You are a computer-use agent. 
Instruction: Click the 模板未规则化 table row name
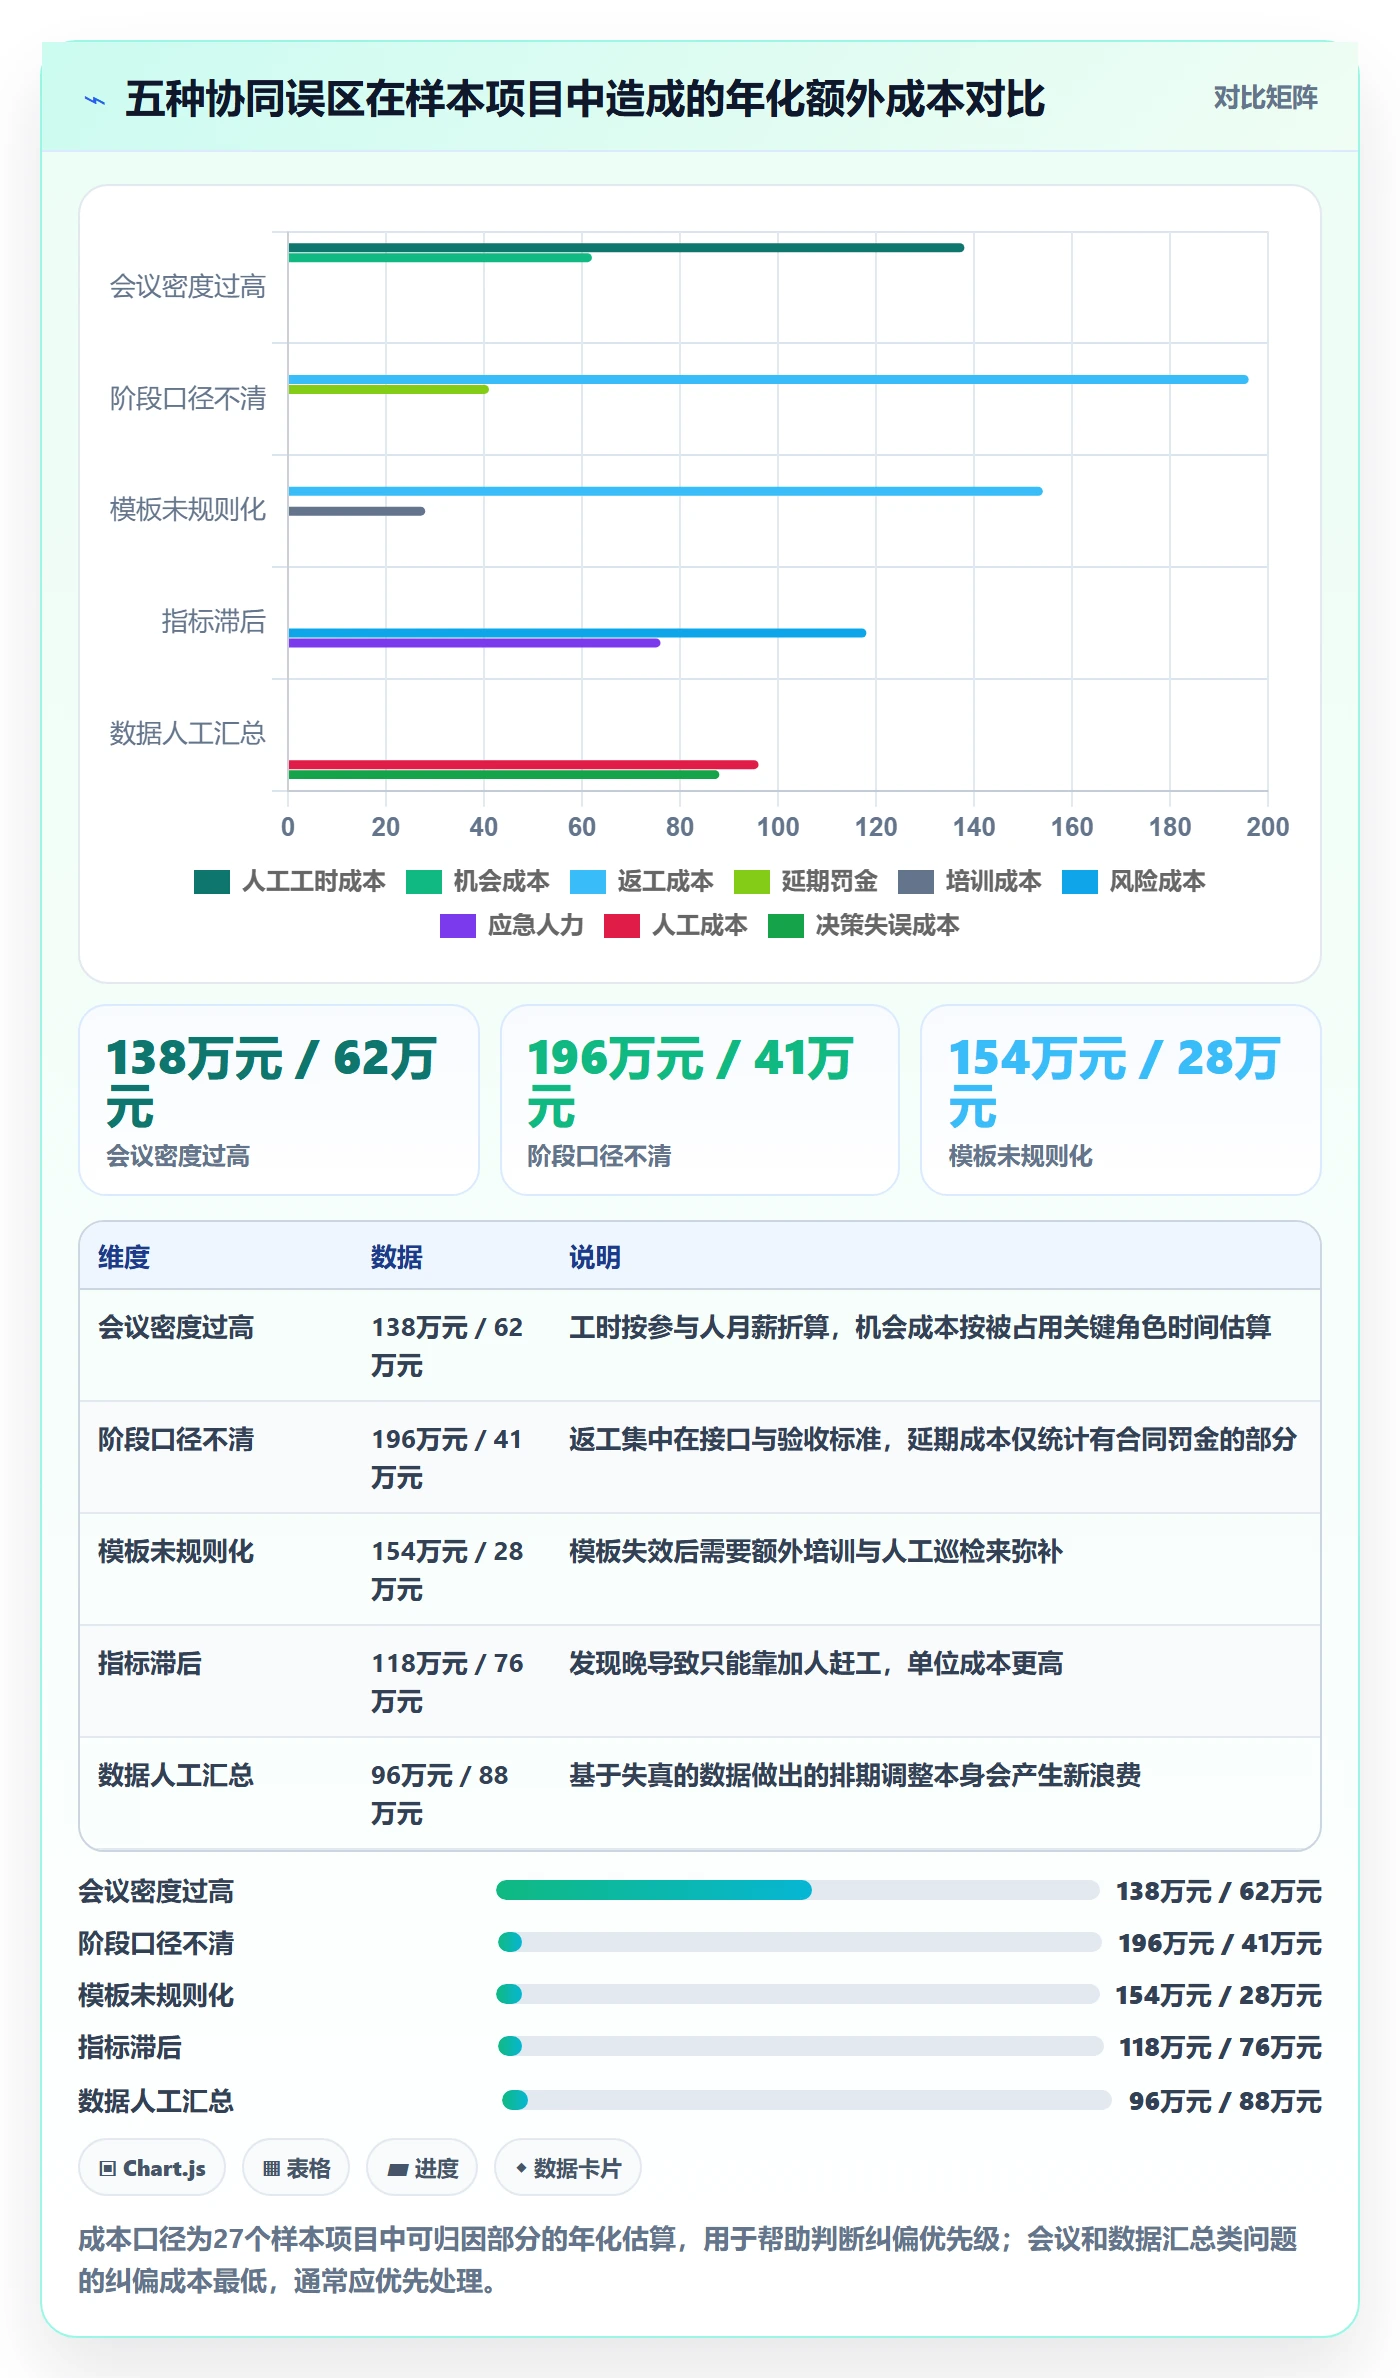pos(176,1551)
